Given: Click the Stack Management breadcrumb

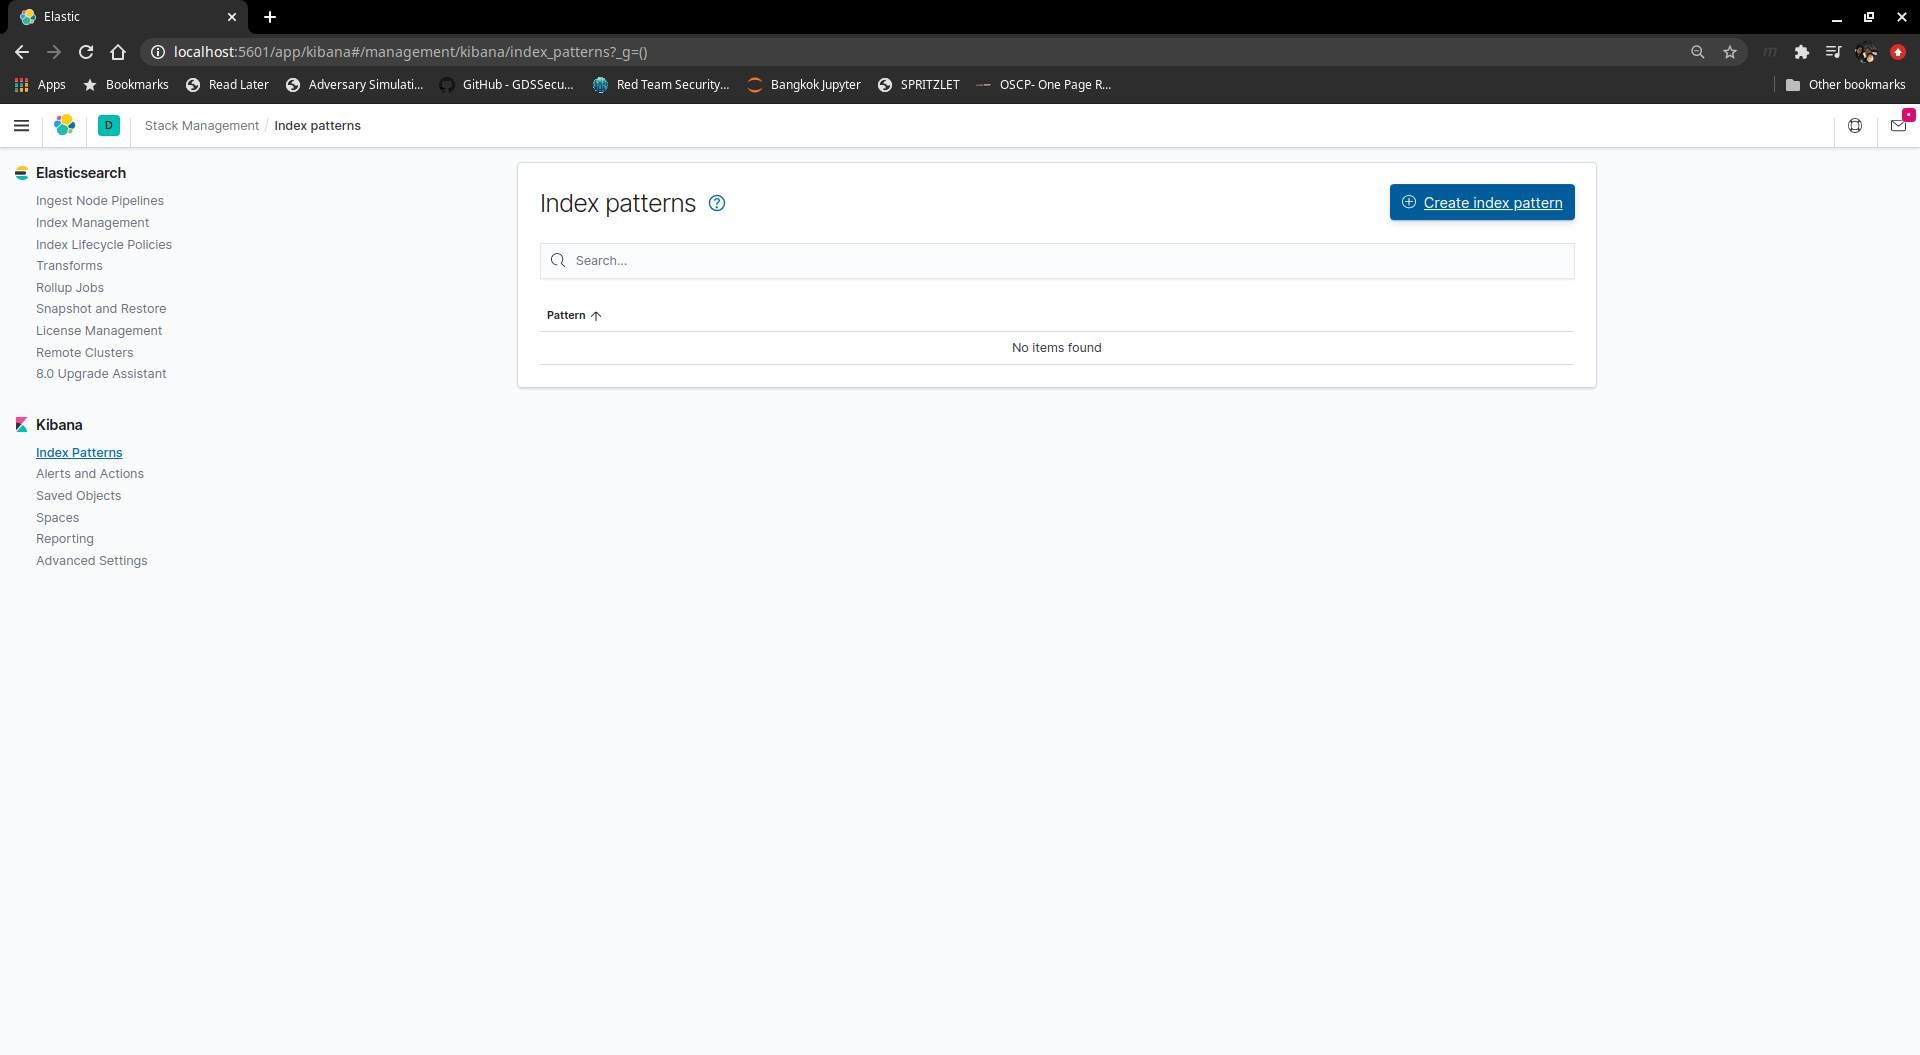Looking at the screenshot, I should (x=202, y=126).
